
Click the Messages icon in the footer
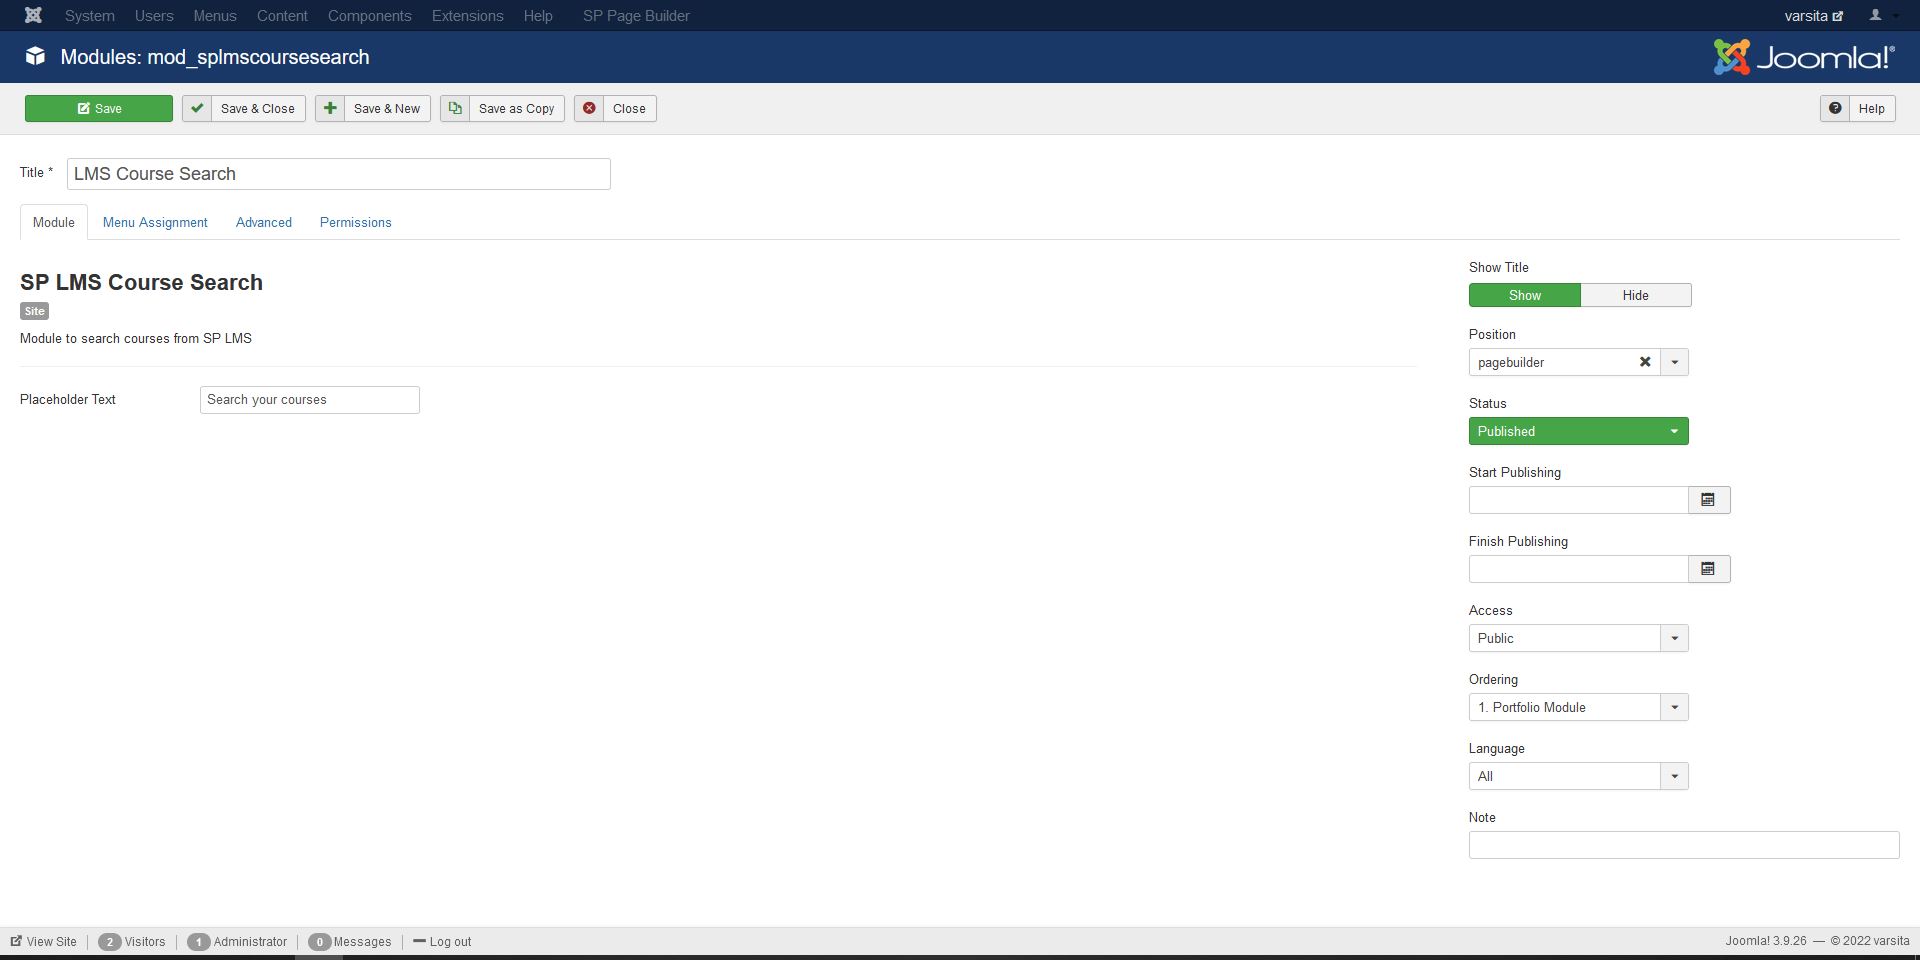[x=320, y=941]
